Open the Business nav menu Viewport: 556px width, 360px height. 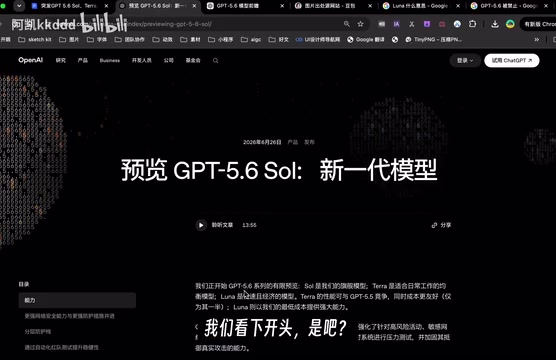110,61
